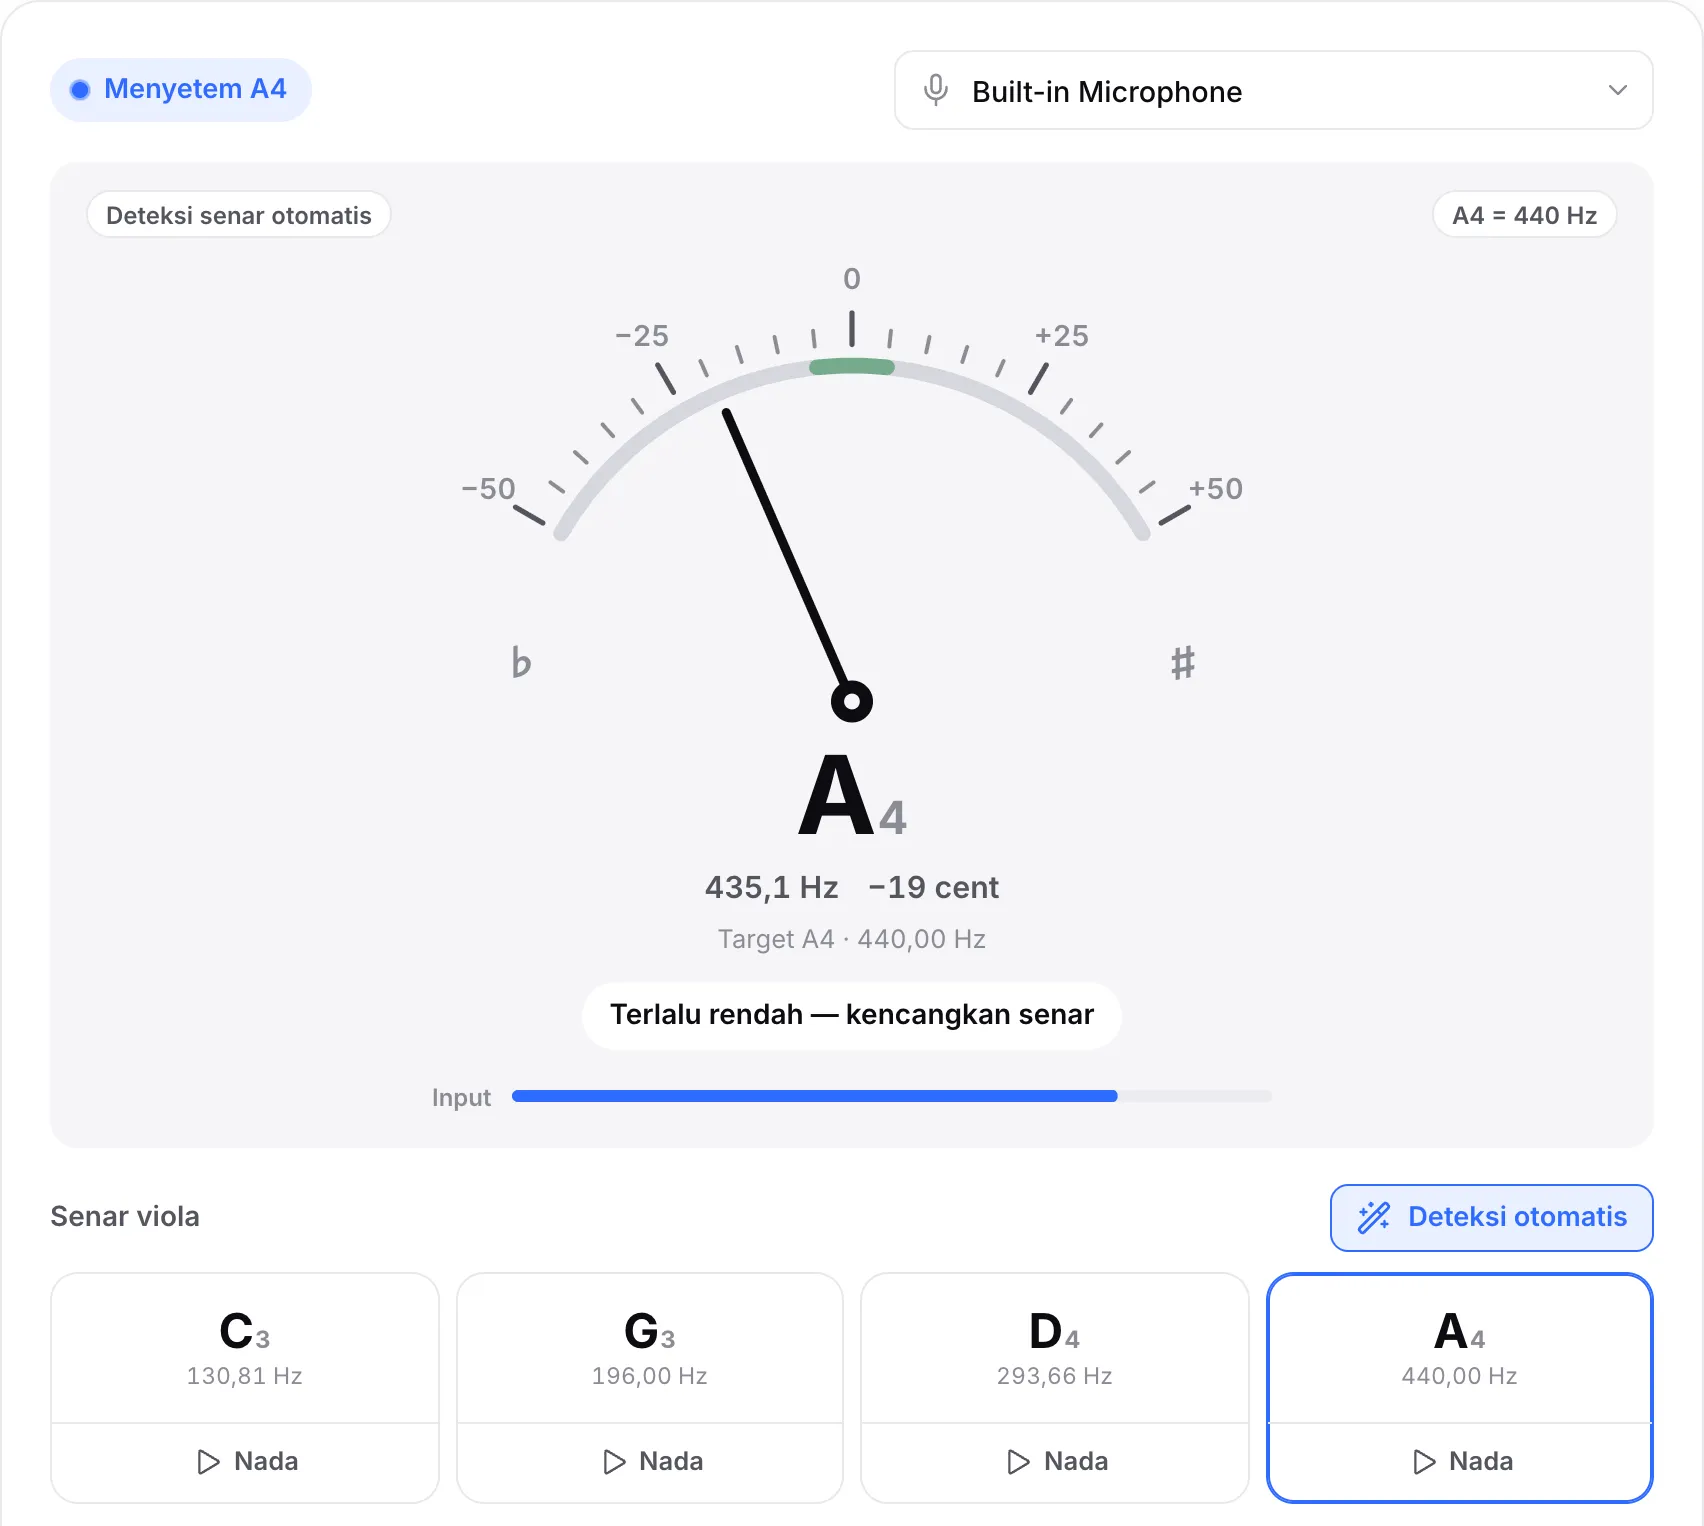Screen dimensions: 1704x1526
Task: Click the Input level bar
Action: [x=892, y=1096]
